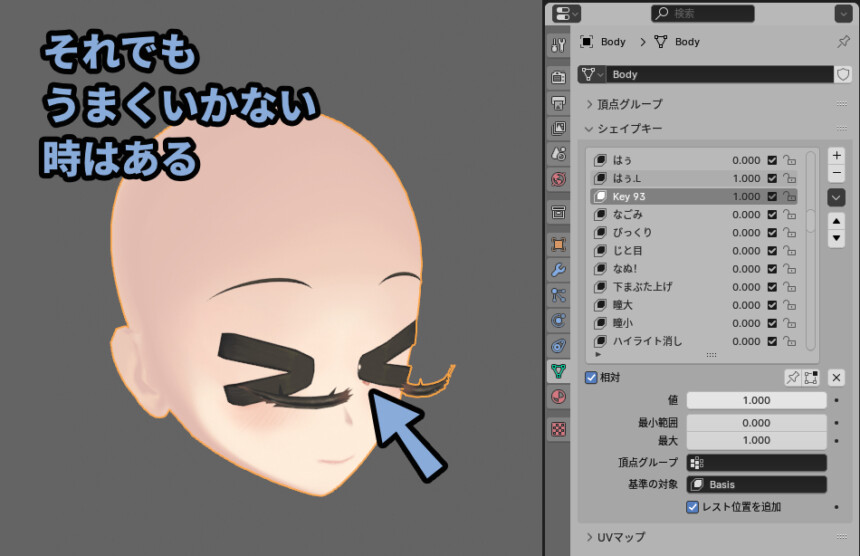
Task: Open the Texture properties tab
Action: coord(558,429)
